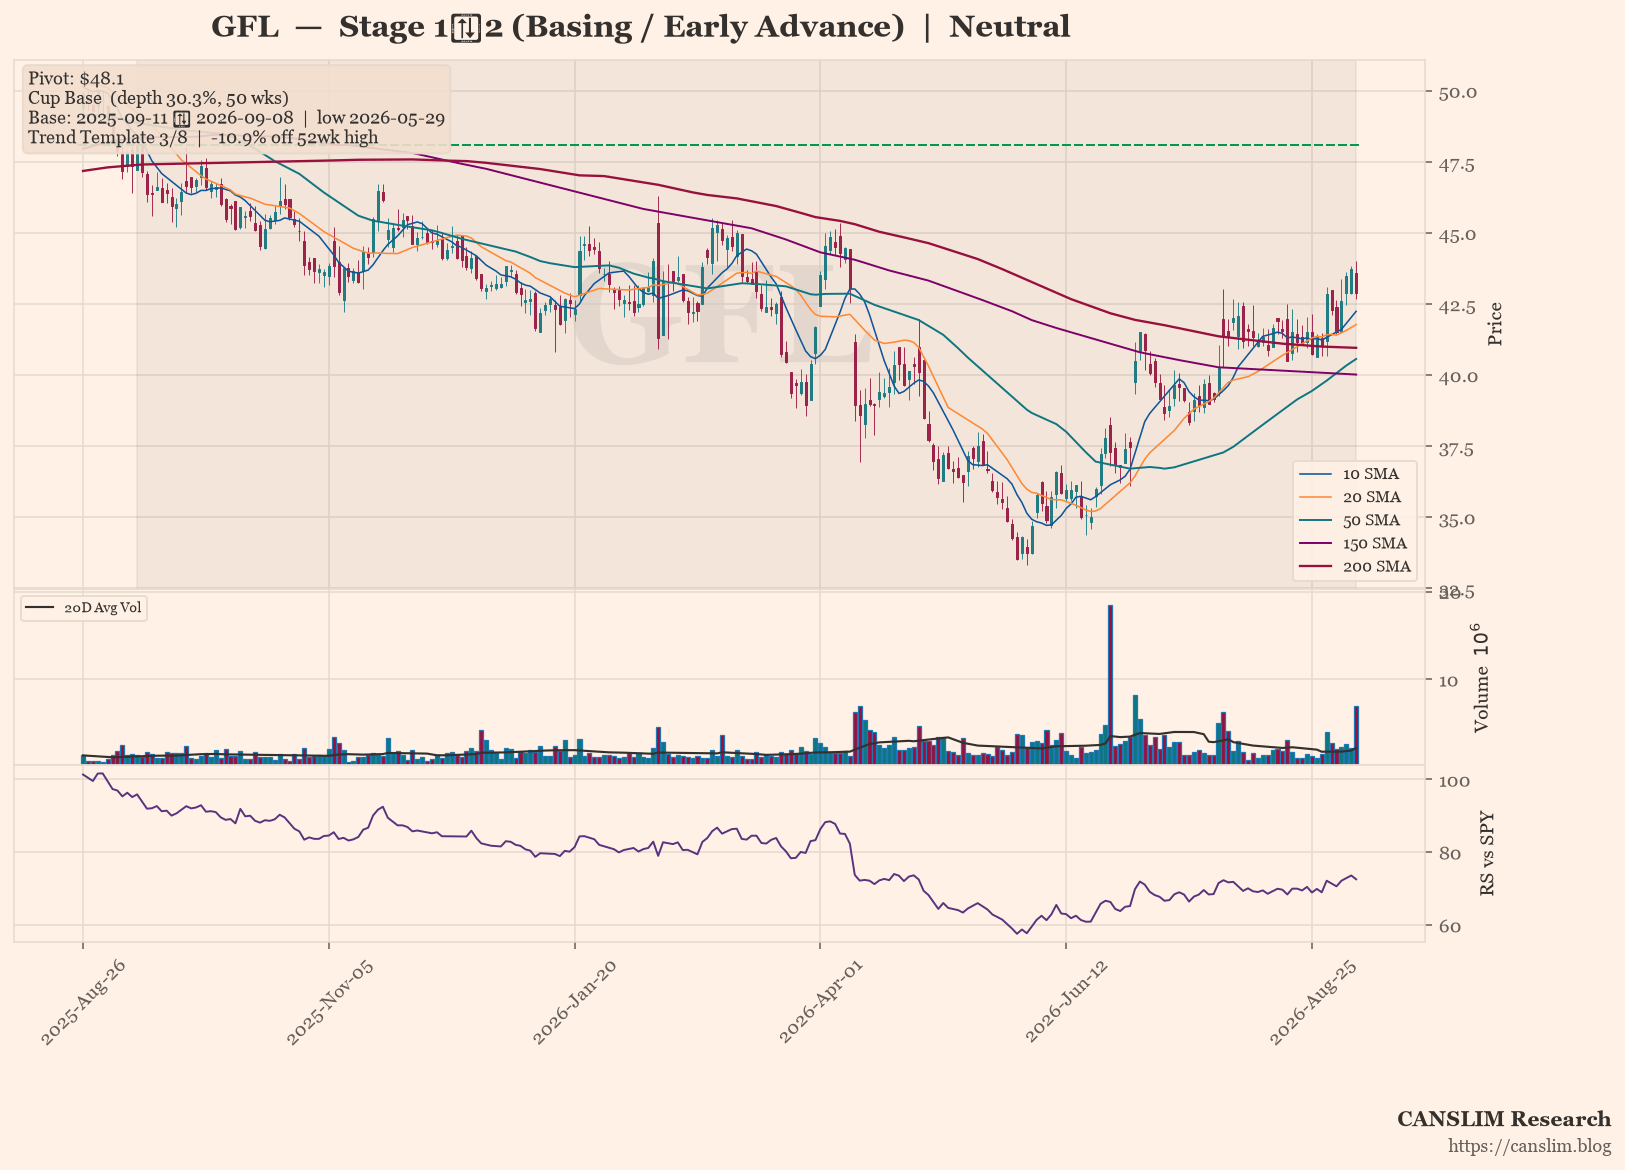Viewport: 1625px width, 1170px height.
Task: Click the price axis tick '40.0'
Action: pyautogui.click(x=1457, y=377)
